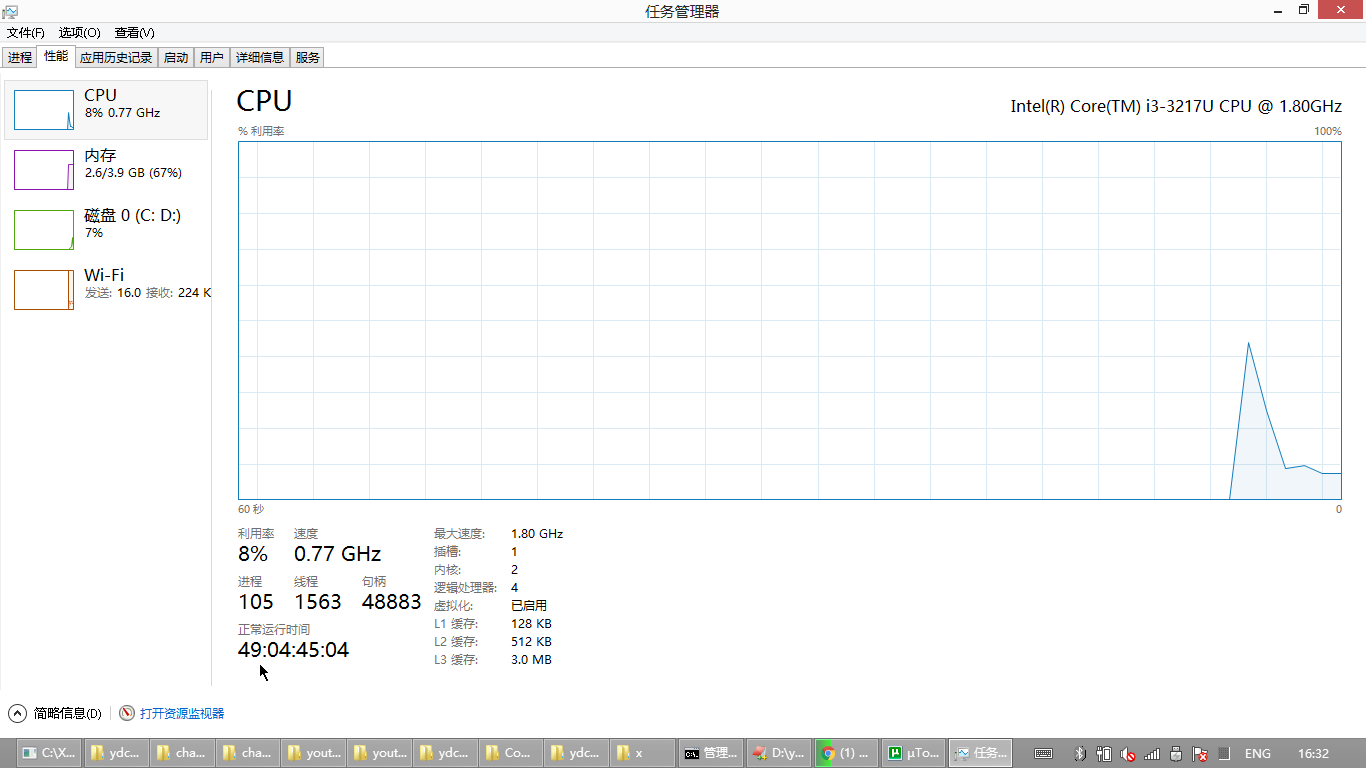The height and width of the screenshot is (768, 1366).
Task: Switch to Google Chrome on the taskbar
Action: (846, 752)
